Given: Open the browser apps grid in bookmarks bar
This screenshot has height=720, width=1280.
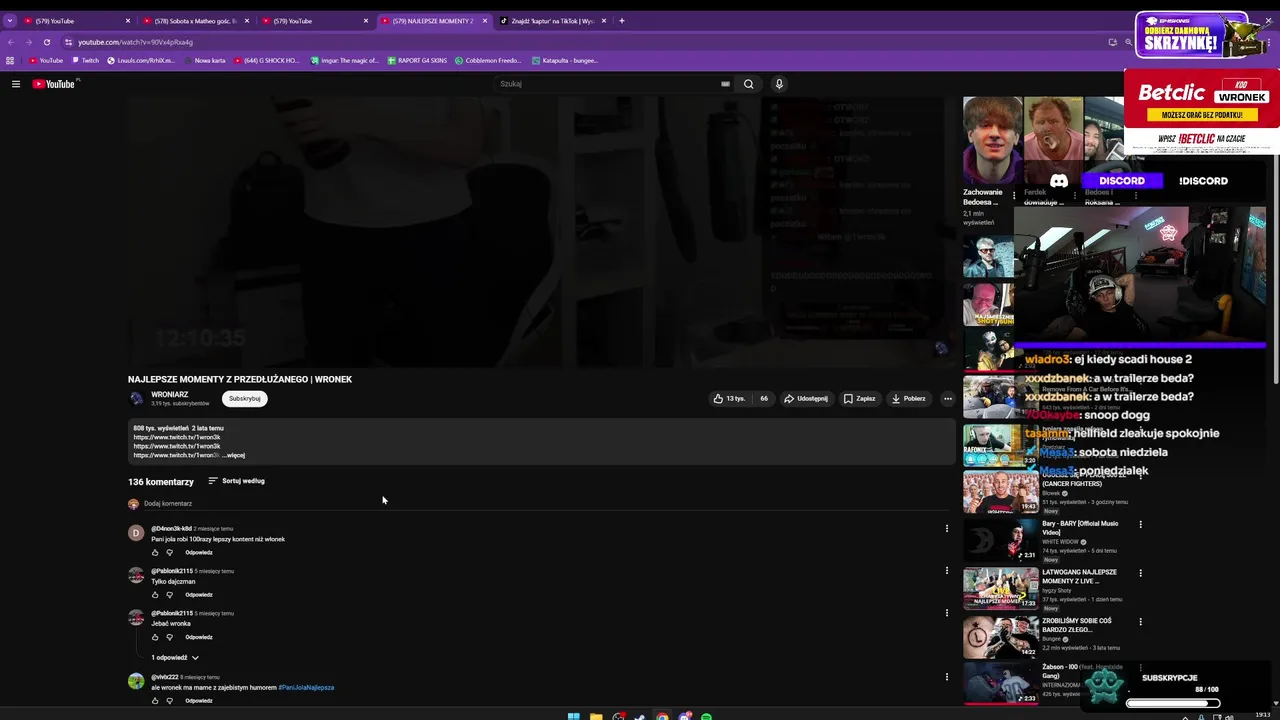Looking at the screenshot, I should pos(10,60).
